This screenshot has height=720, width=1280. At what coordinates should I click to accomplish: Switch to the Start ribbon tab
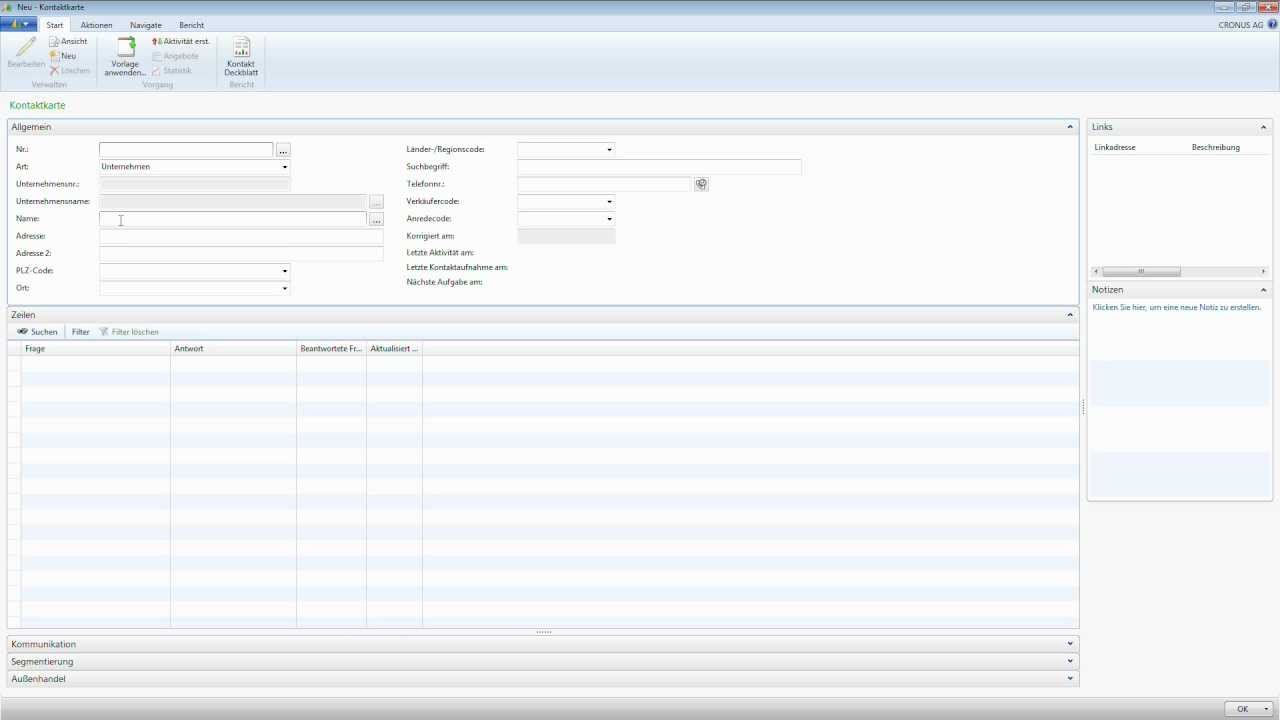55,25
